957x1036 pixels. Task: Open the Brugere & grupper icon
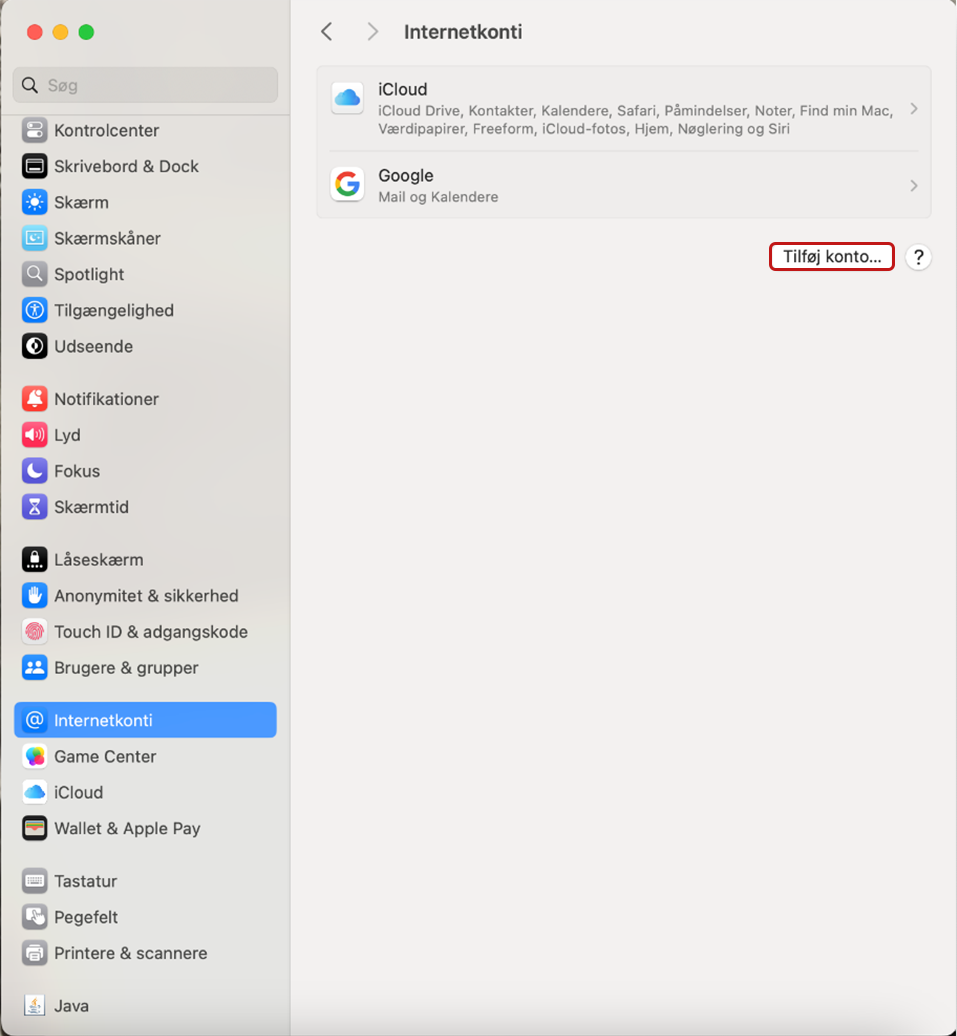tap(34, 667)
